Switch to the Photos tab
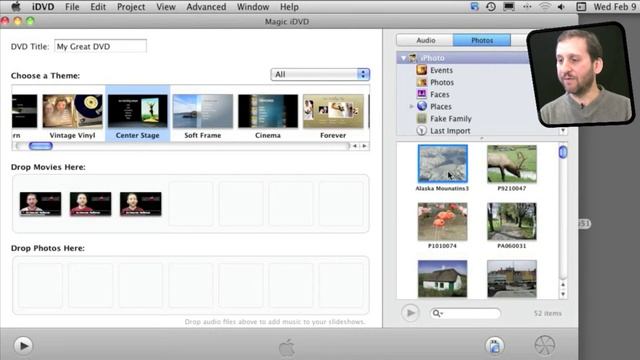The width and height of the screenshot is (640, 360). click(482, 40)
